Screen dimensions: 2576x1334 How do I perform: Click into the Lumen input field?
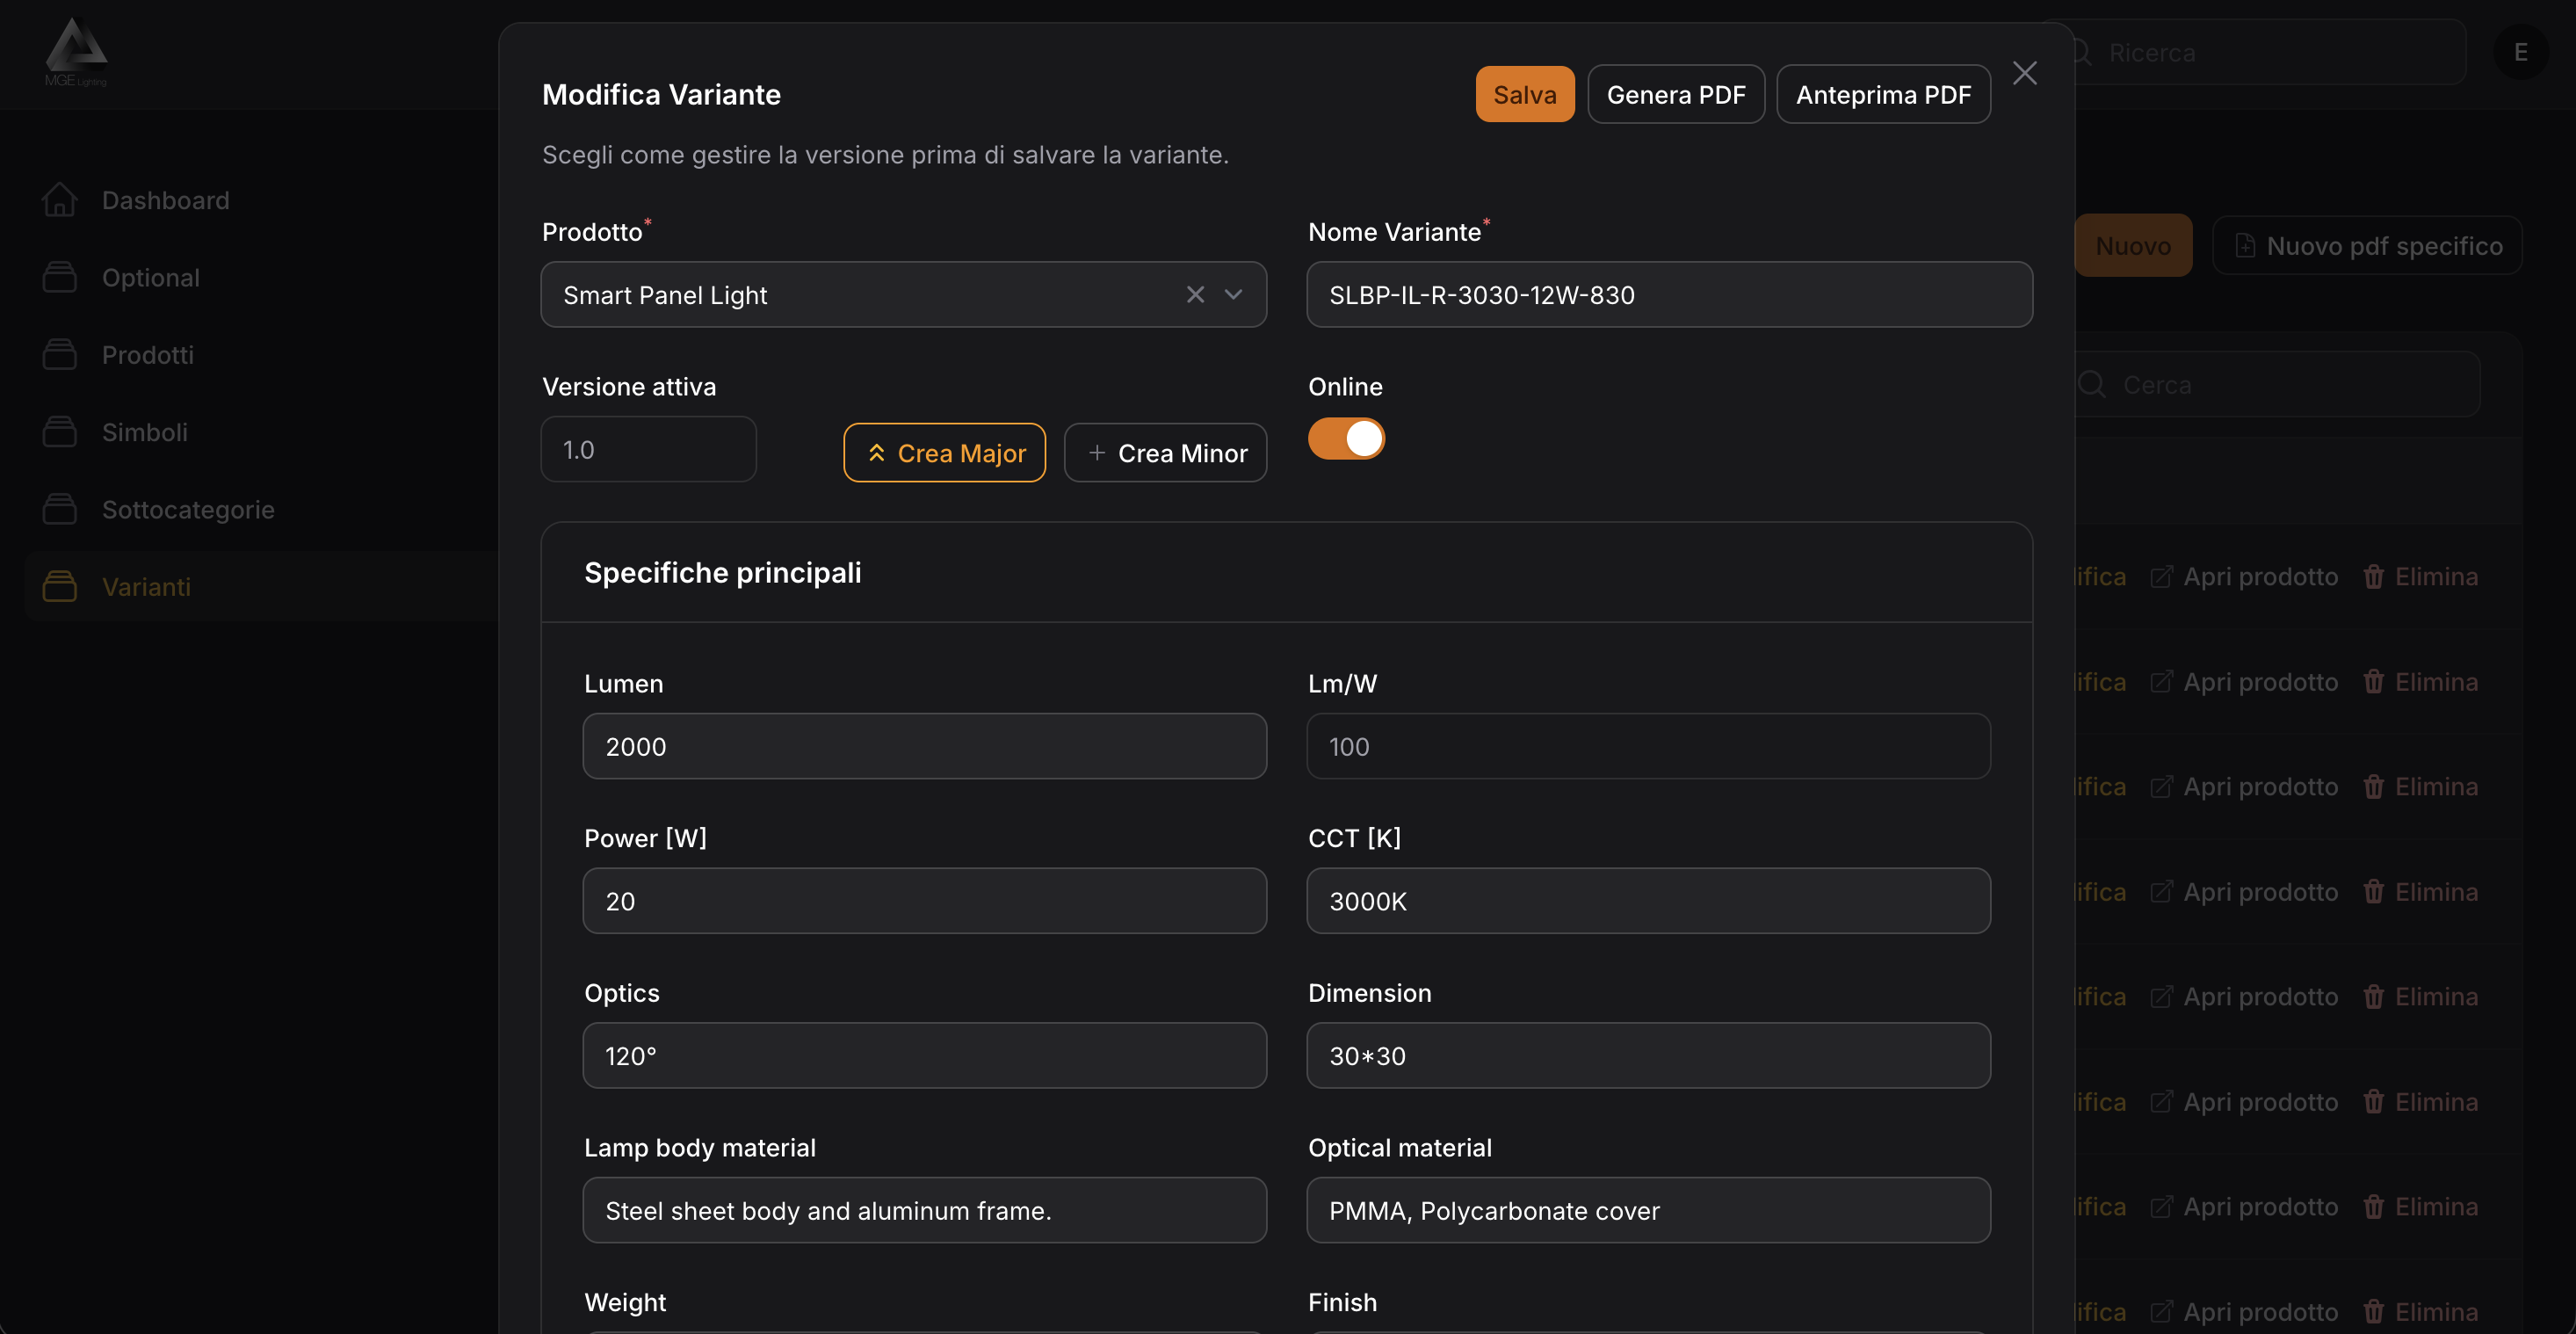(x=924, y=746)
